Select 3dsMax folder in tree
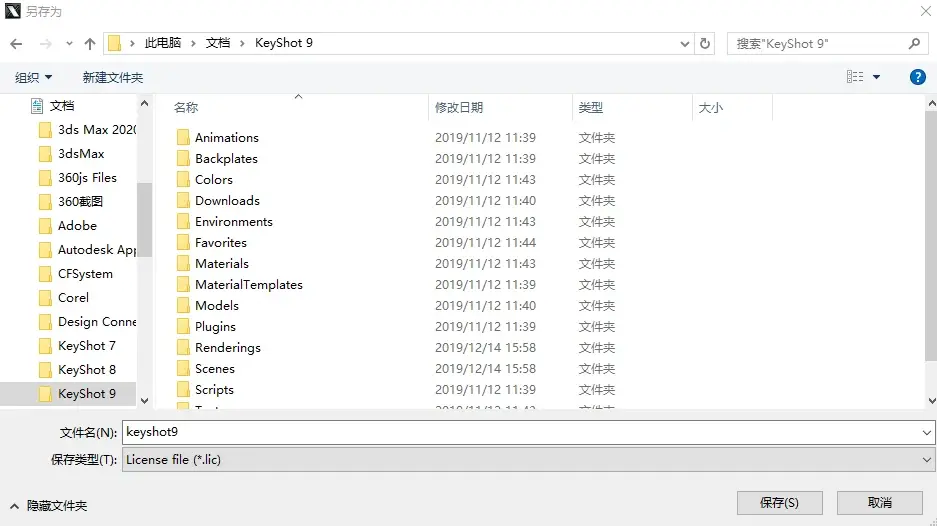This screenshot has width=937, height=526. coord(71,154)
